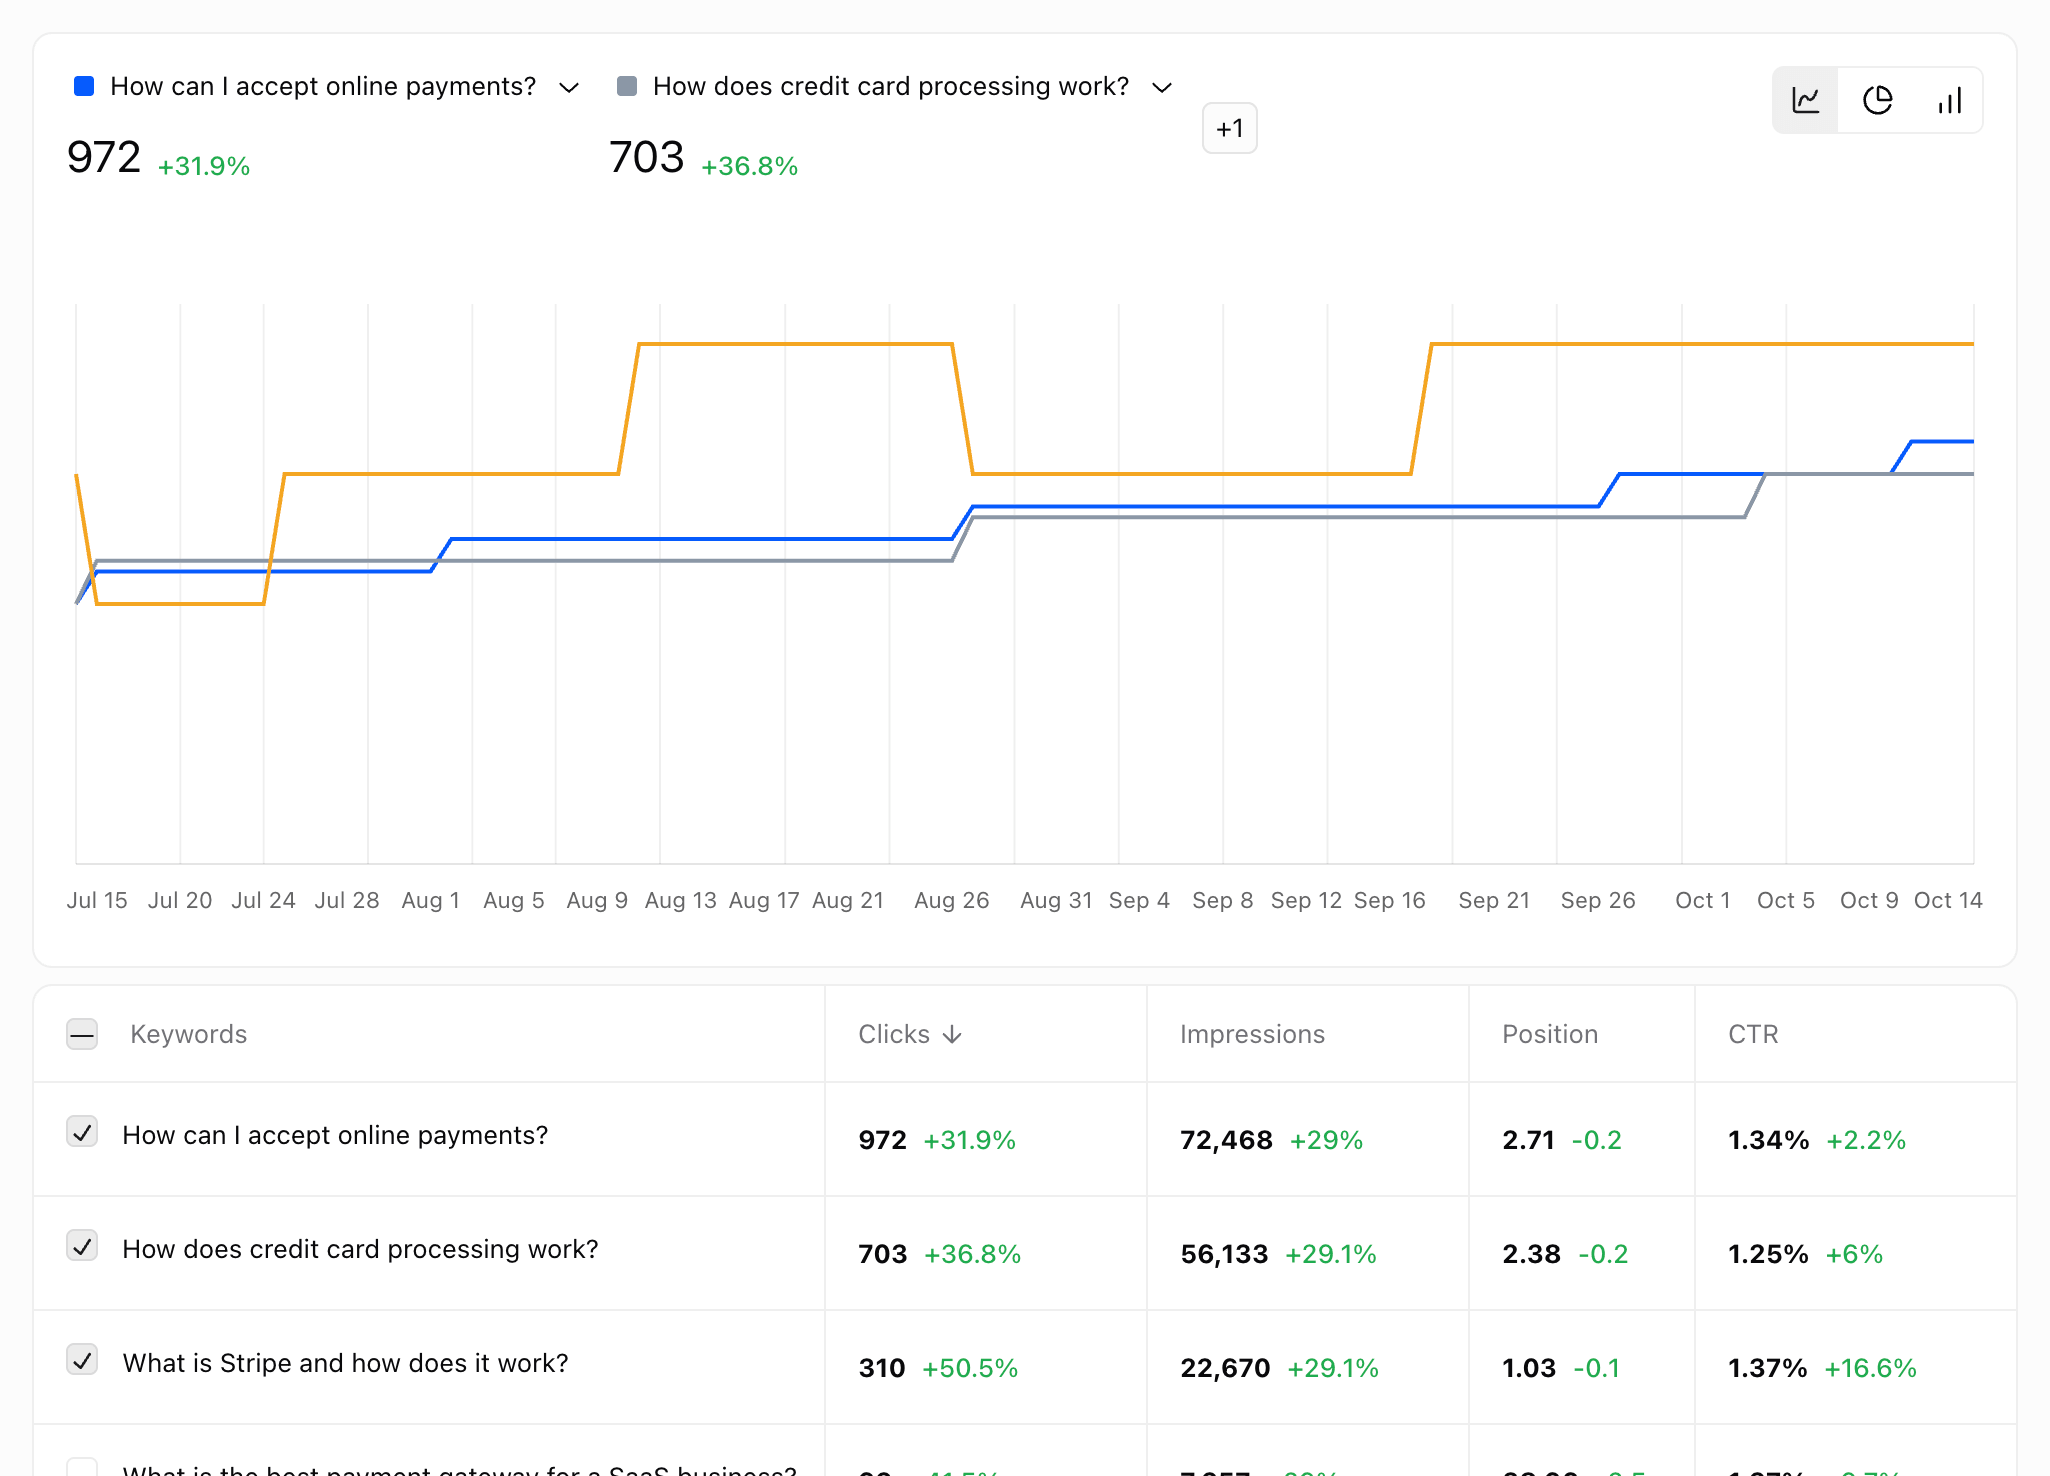
Task: Switch to line chart view
Action: [x=1806, y=100]
